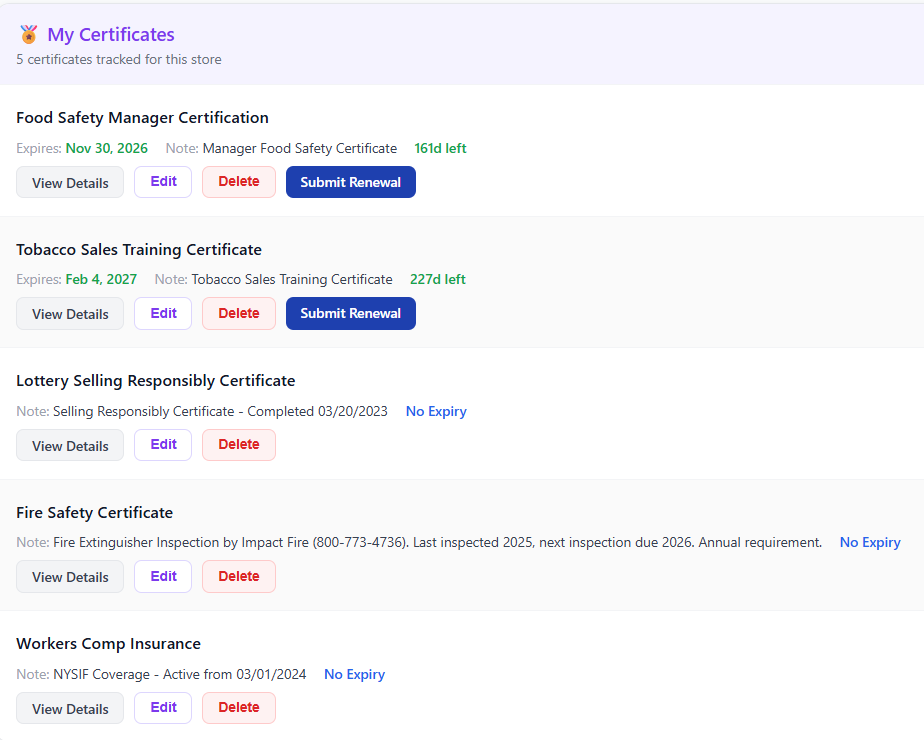View Details for Workers Comp Insurance

(70, 708)
